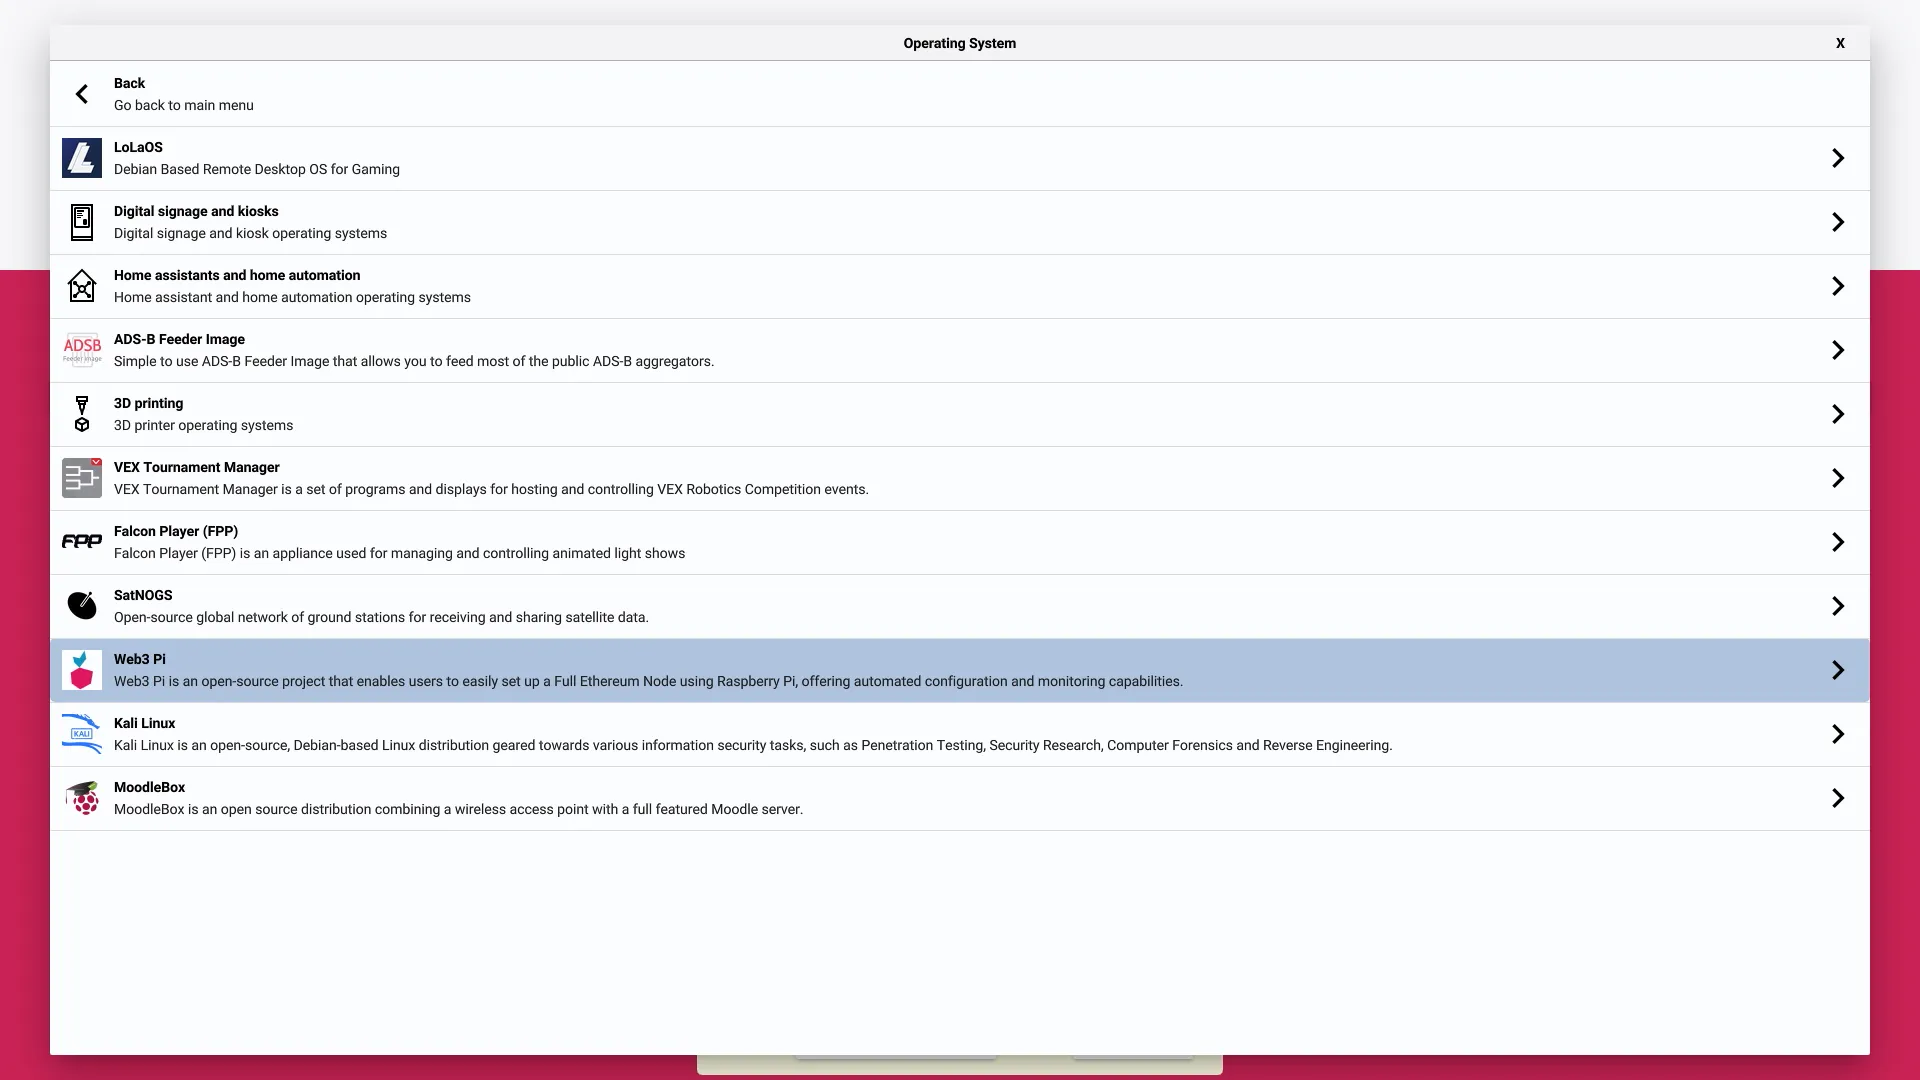Click the Home assistants house icon
1920x1080 pixels.
coord(82,286)
